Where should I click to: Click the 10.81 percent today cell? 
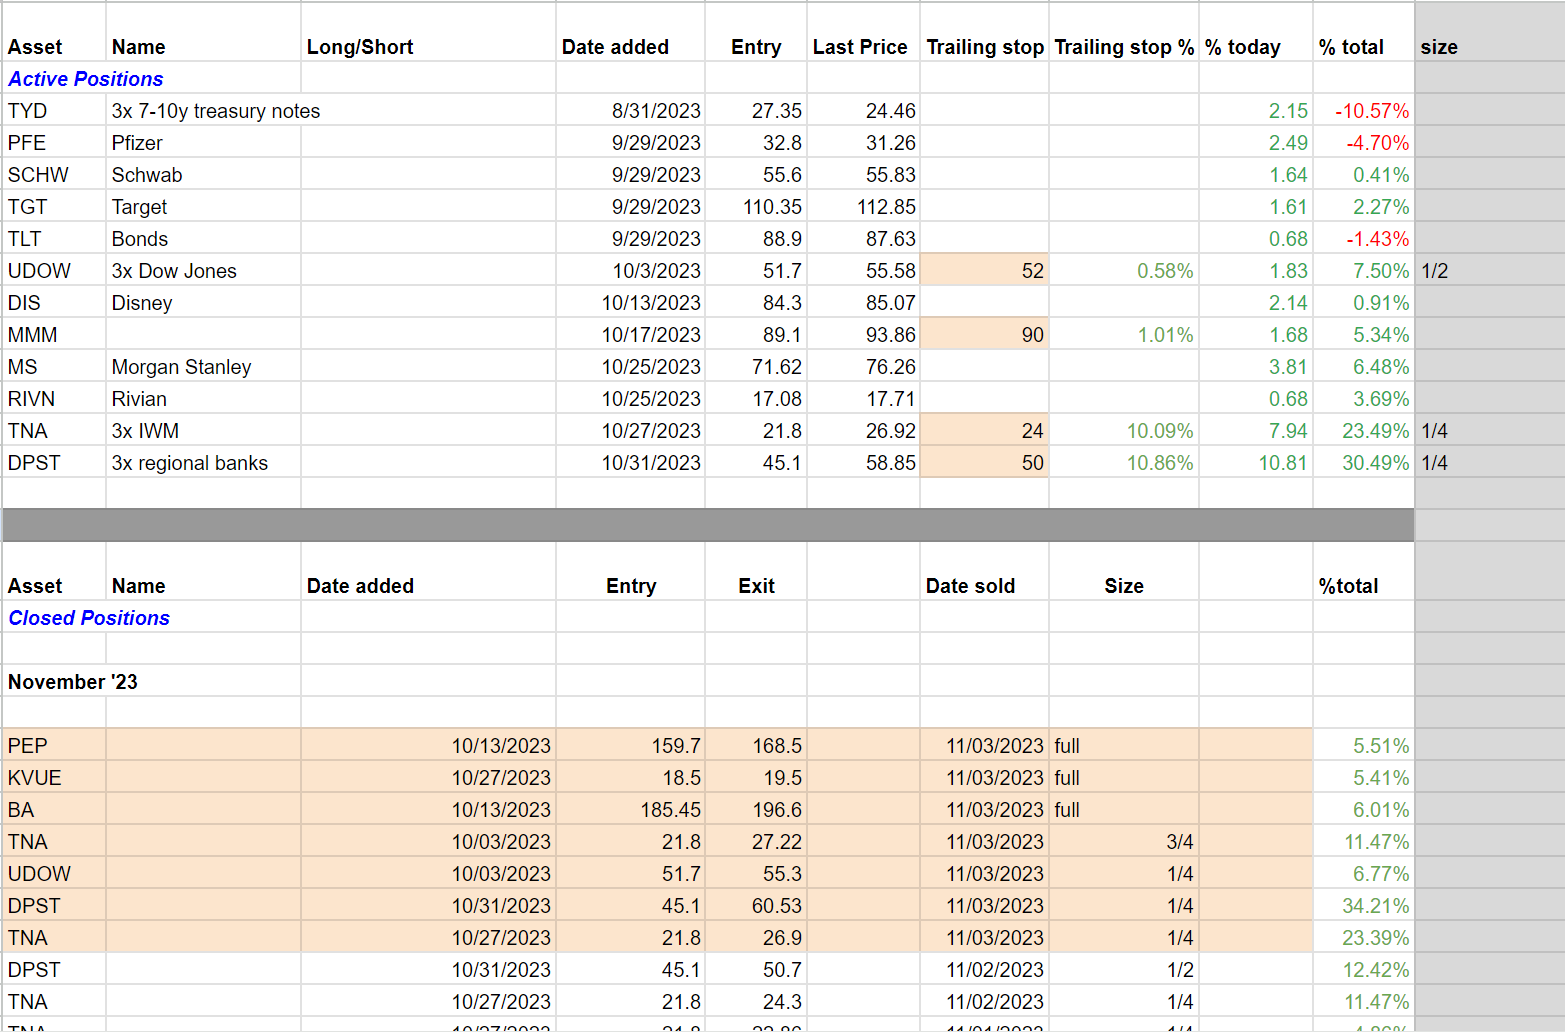coord(1256,463)
